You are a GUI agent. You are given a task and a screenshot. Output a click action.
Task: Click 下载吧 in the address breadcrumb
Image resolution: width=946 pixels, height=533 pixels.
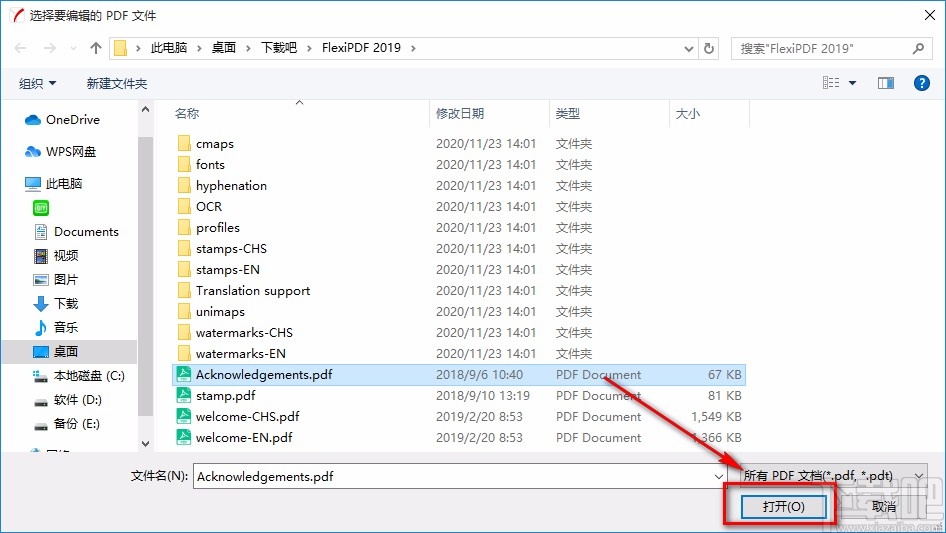click(x=279, y=48)
